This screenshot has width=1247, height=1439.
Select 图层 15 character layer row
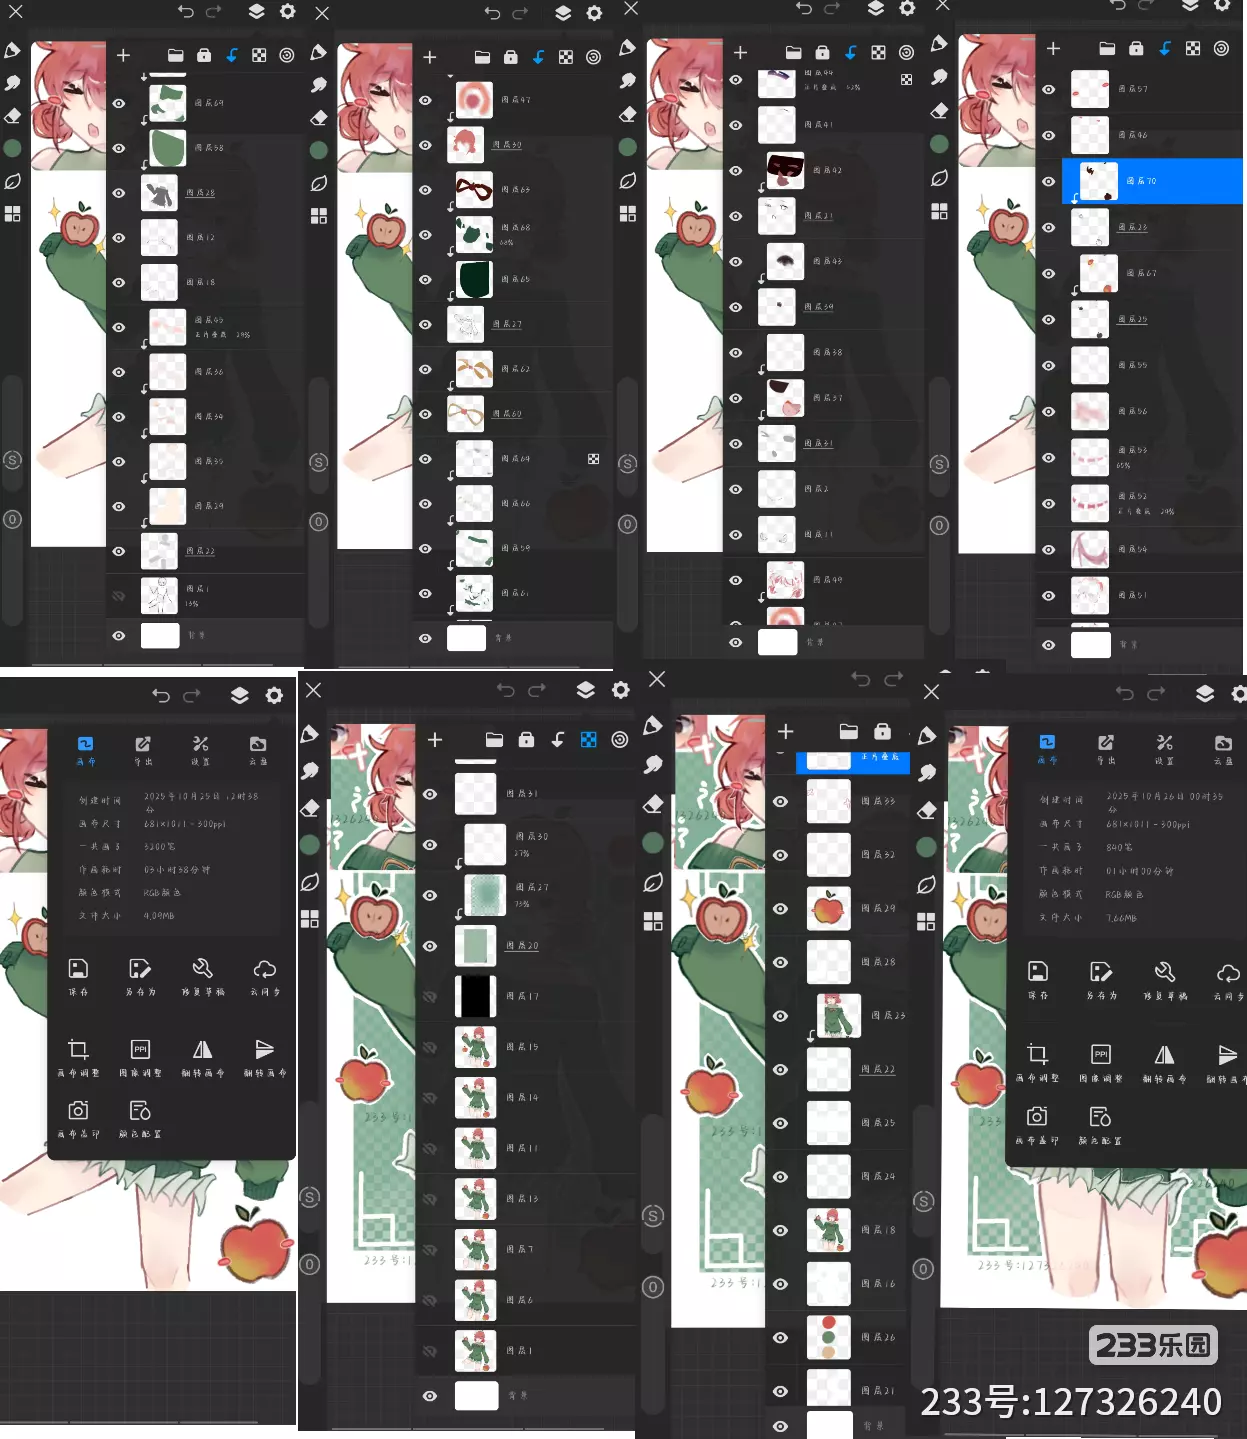525,1047
